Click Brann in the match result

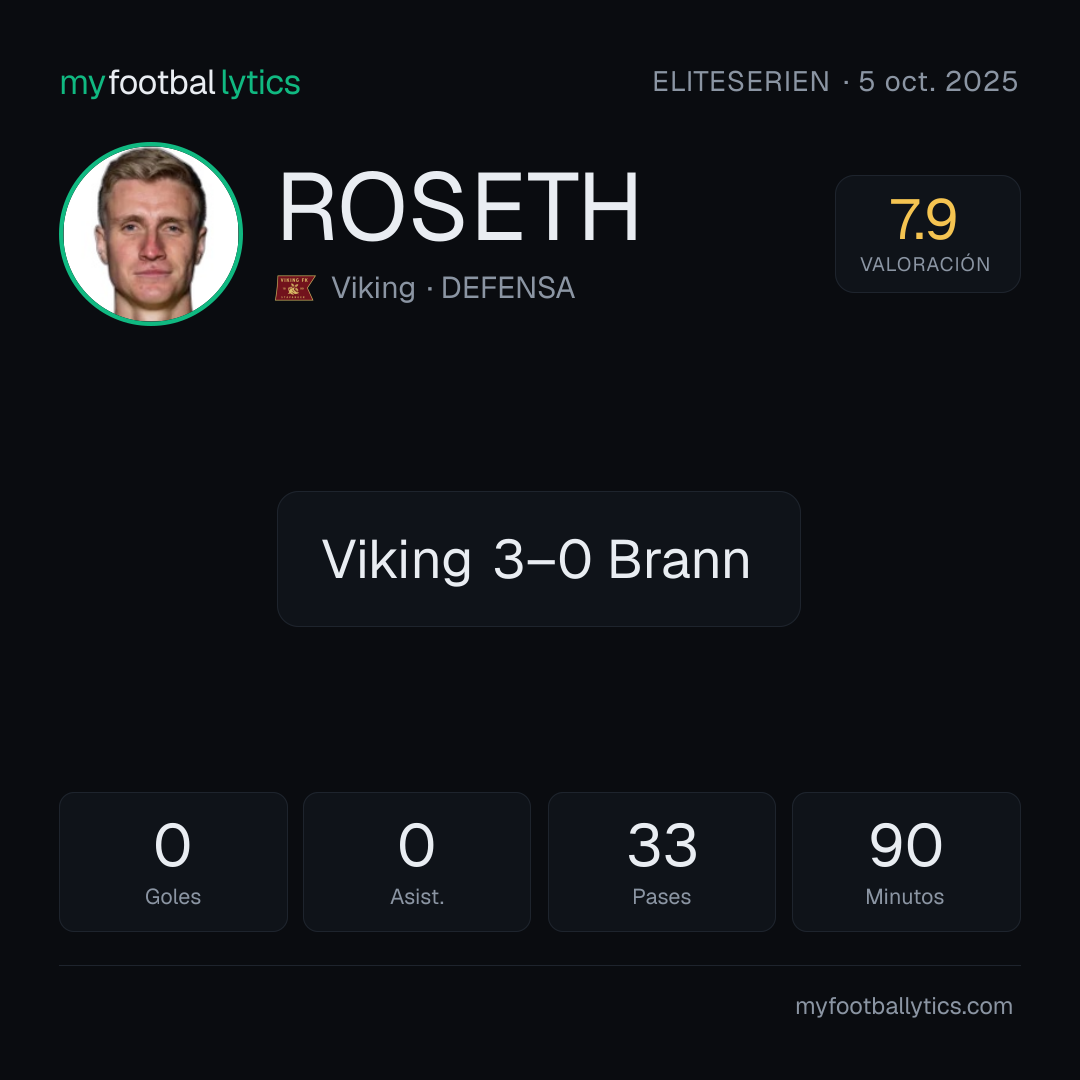tap(679, 559)
